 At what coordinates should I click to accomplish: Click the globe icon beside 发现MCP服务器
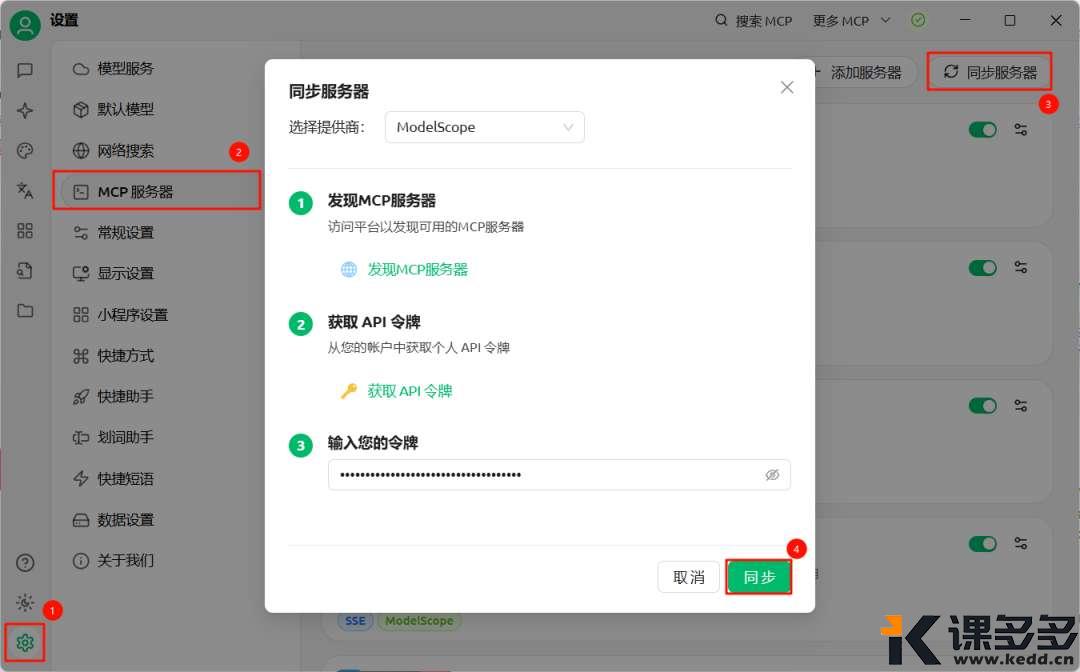[x=349, y=269]
